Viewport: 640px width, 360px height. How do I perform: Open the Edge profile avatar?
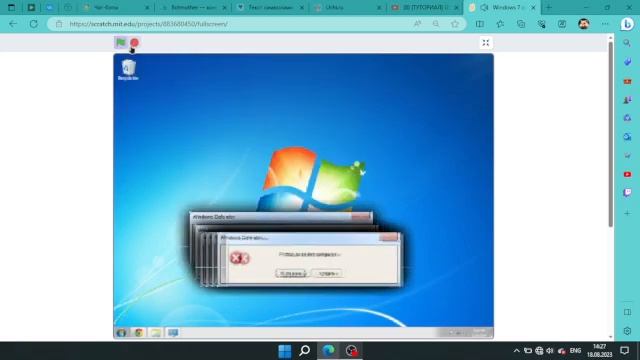pyautogui.click(x=584, y=24)
